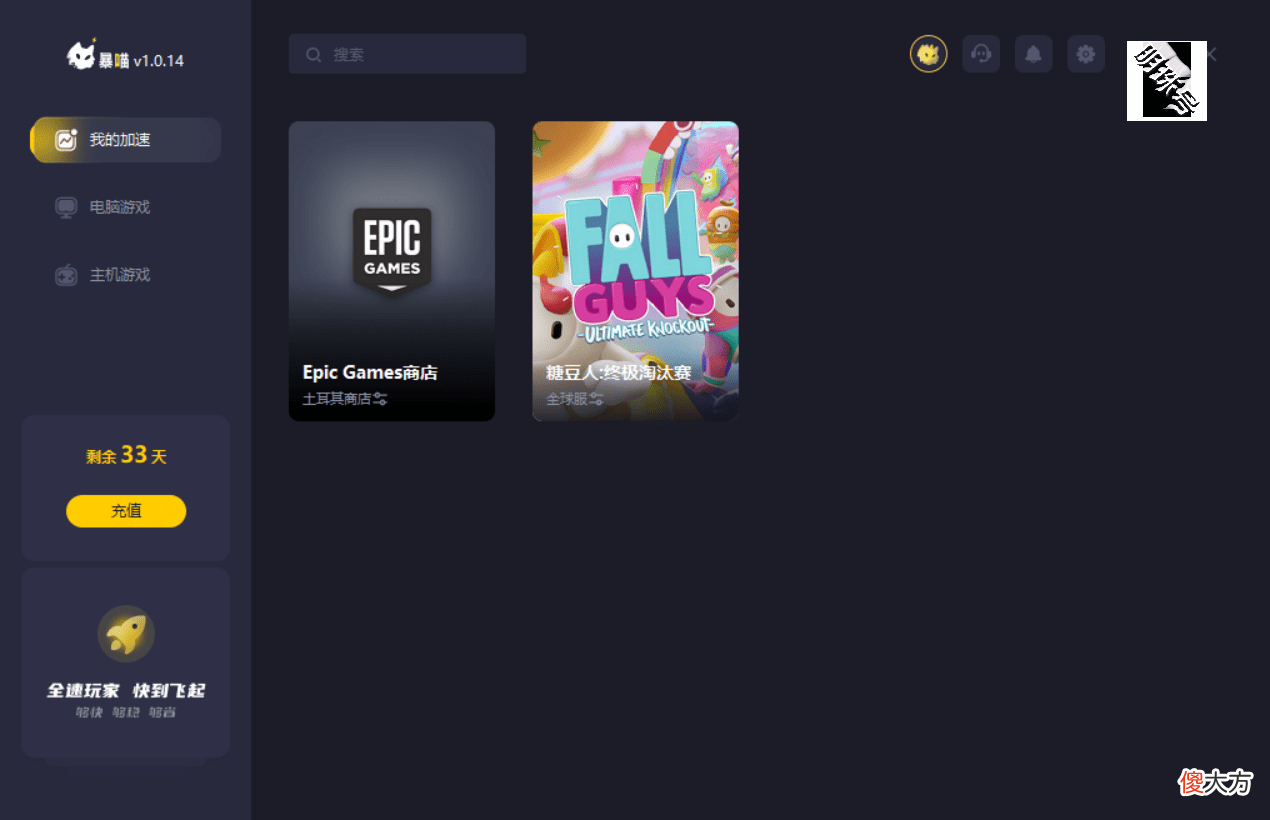Open the Epic Games商店 card
This screenshot has width=1270, height=820.
(x=392, y=271)
